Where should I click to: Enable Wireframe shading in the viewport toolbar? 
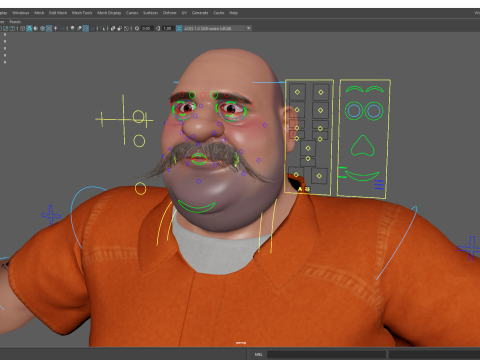(22, 28)
